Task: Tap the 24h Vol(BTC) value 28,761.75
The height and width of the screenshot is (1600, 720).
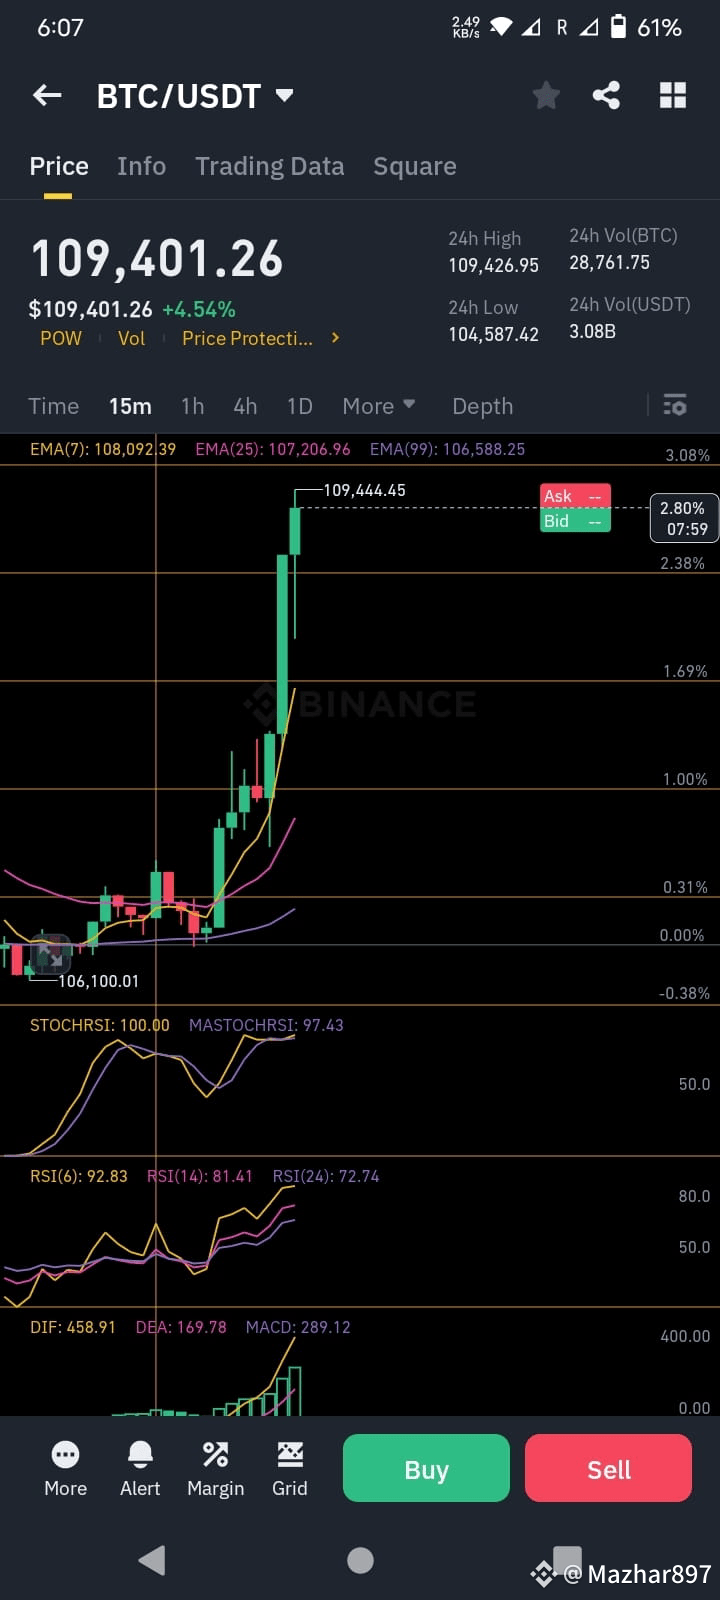Action: (609, 262)
